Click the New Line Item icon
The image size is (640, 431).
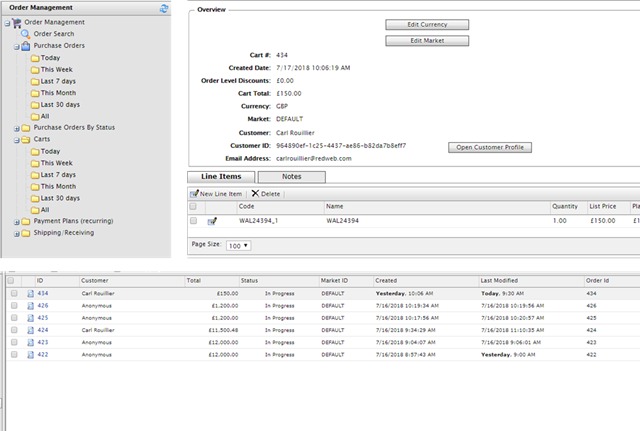[x=195, y=193]
